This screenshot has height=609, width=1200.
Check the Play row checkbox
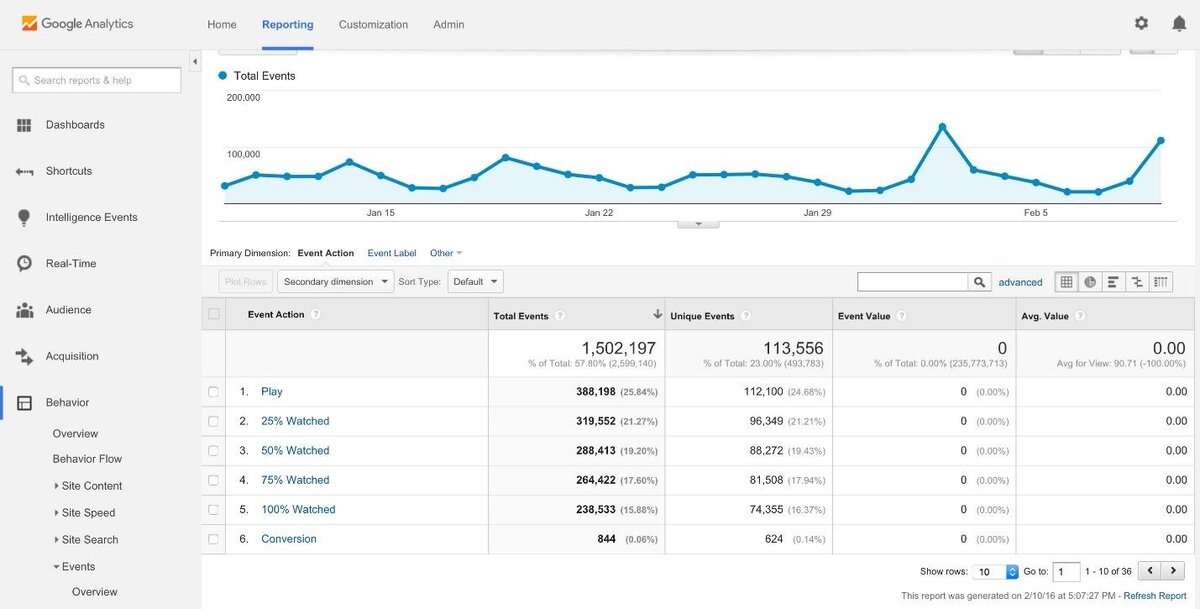pyautogui.click(x=213, y=392)
